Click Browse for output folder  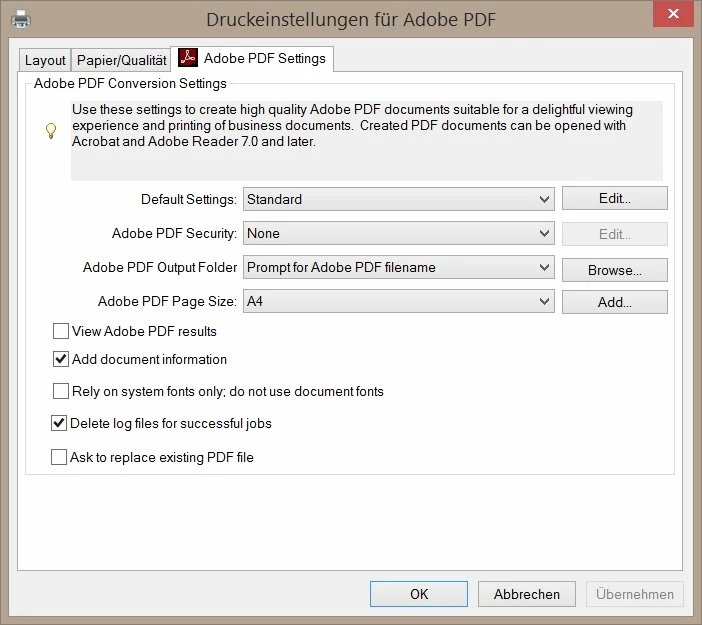(615, 270)
